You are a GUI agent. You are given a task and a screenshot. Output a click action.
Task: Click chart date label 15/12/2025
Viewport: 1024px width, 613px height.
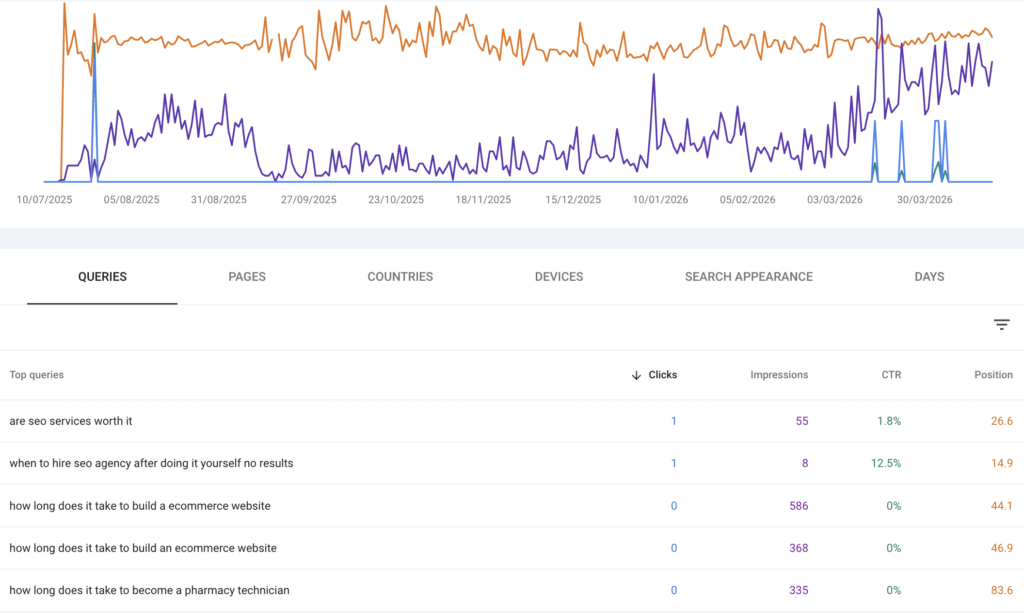[573, 200]
